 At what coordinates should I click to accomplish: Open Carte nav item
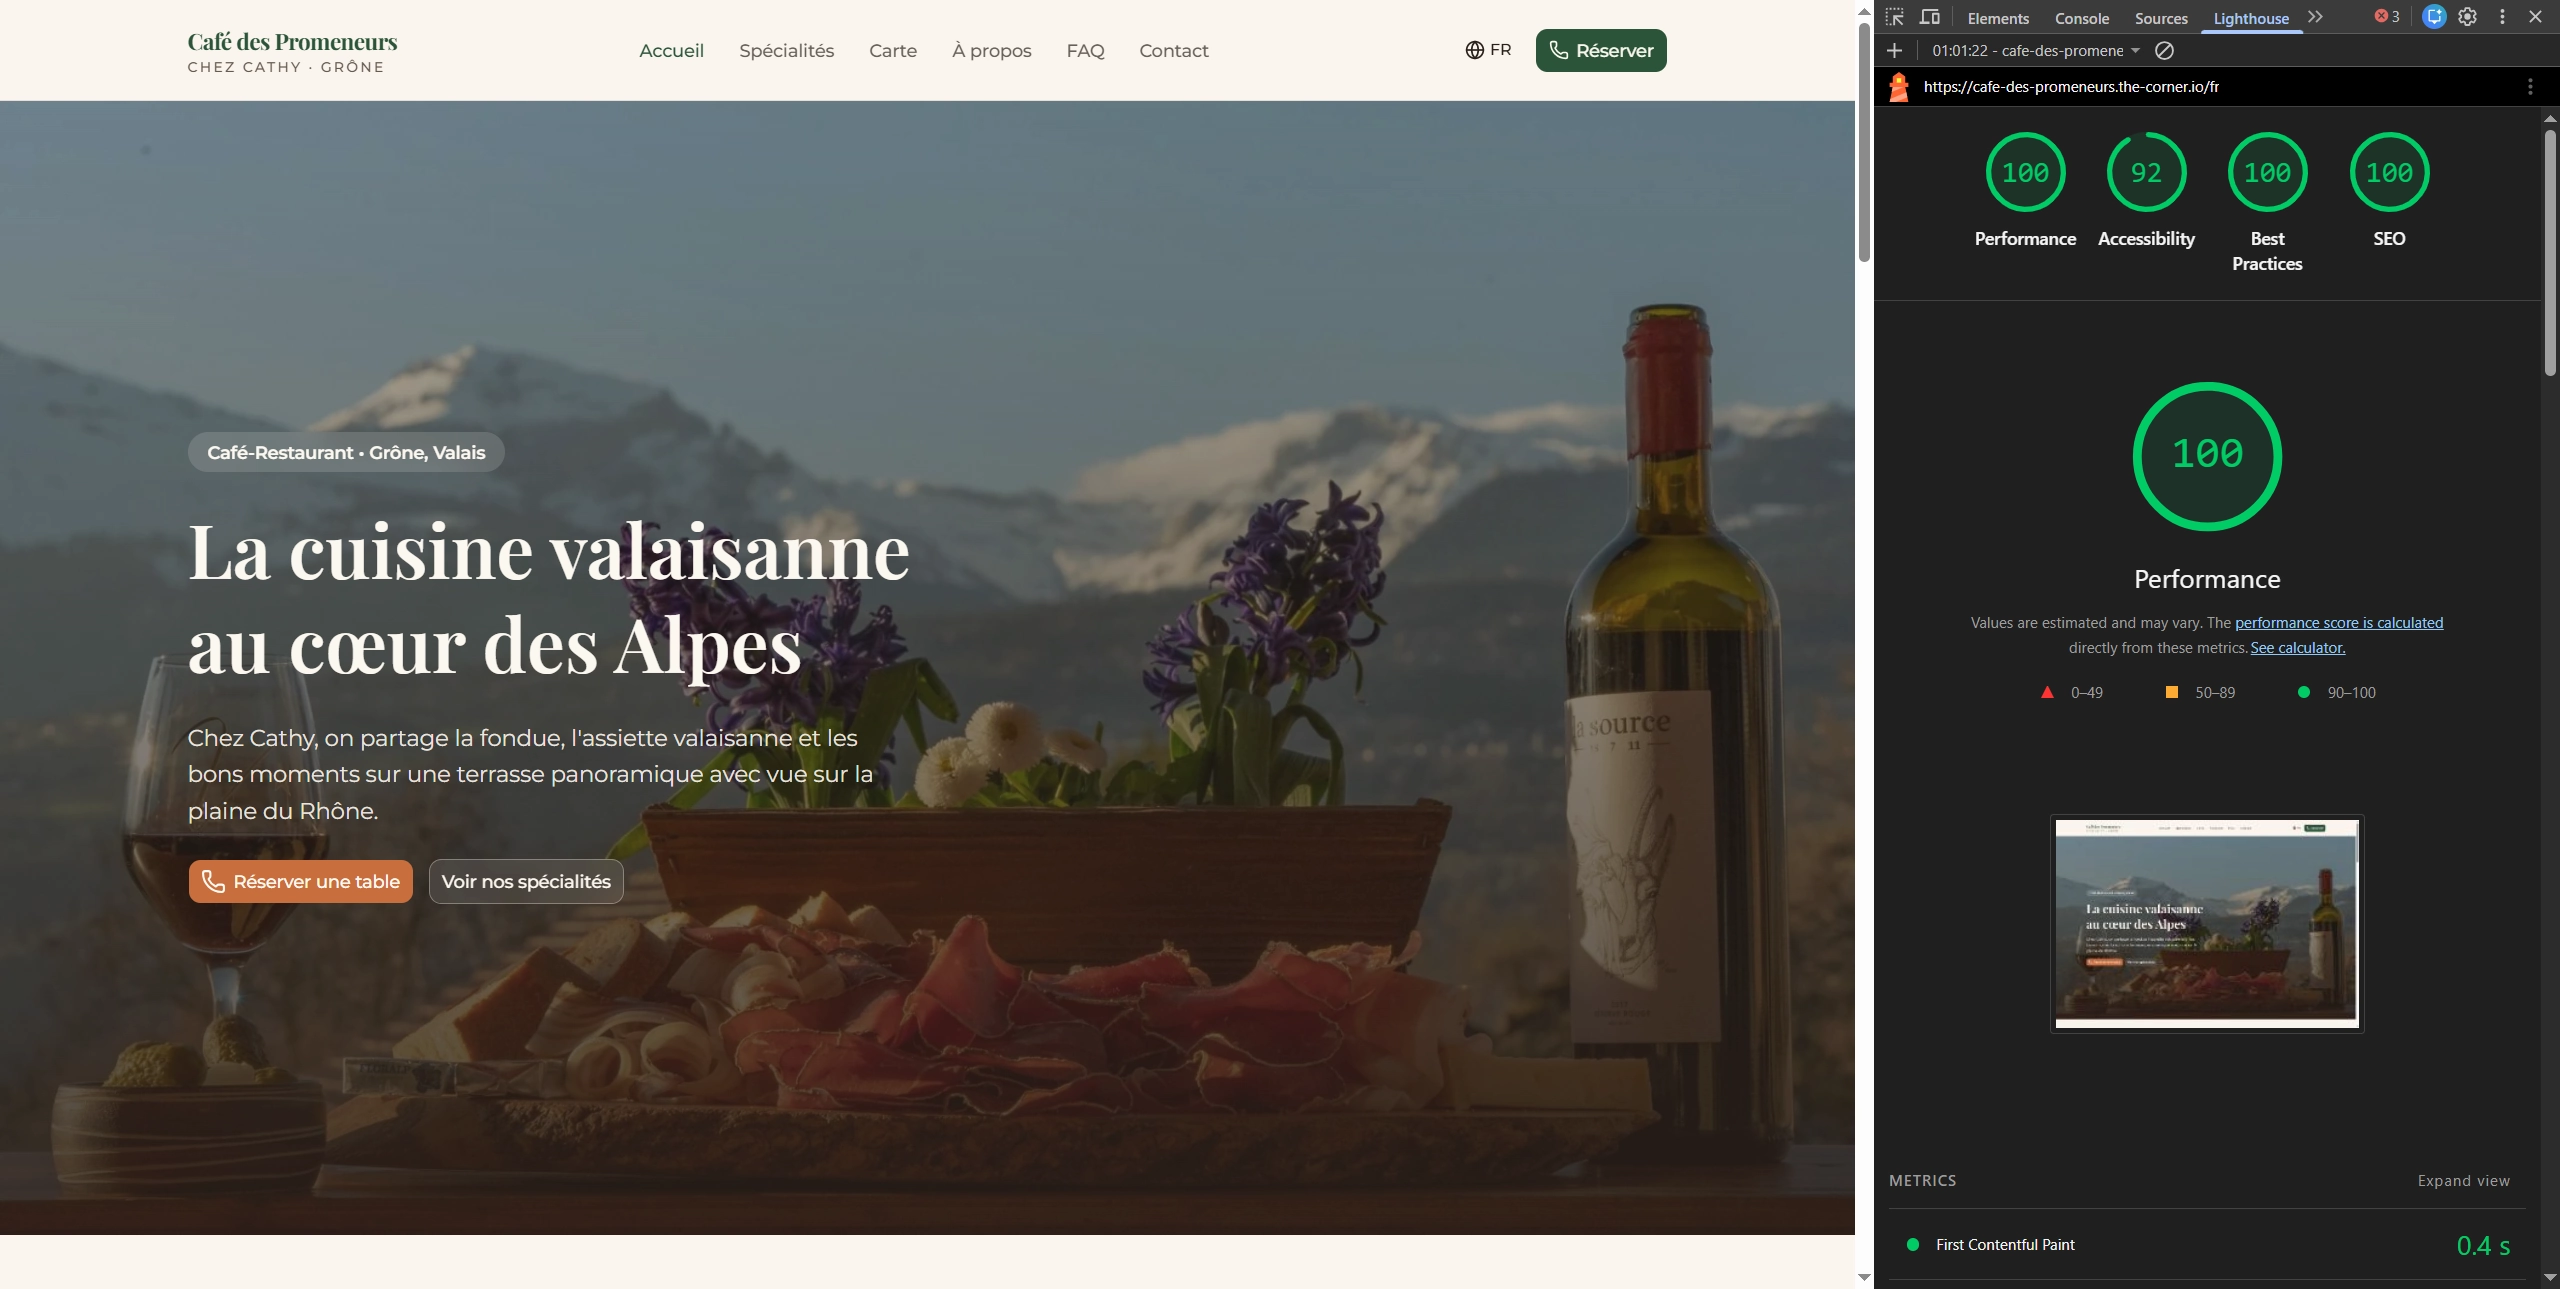click(893, 51)
